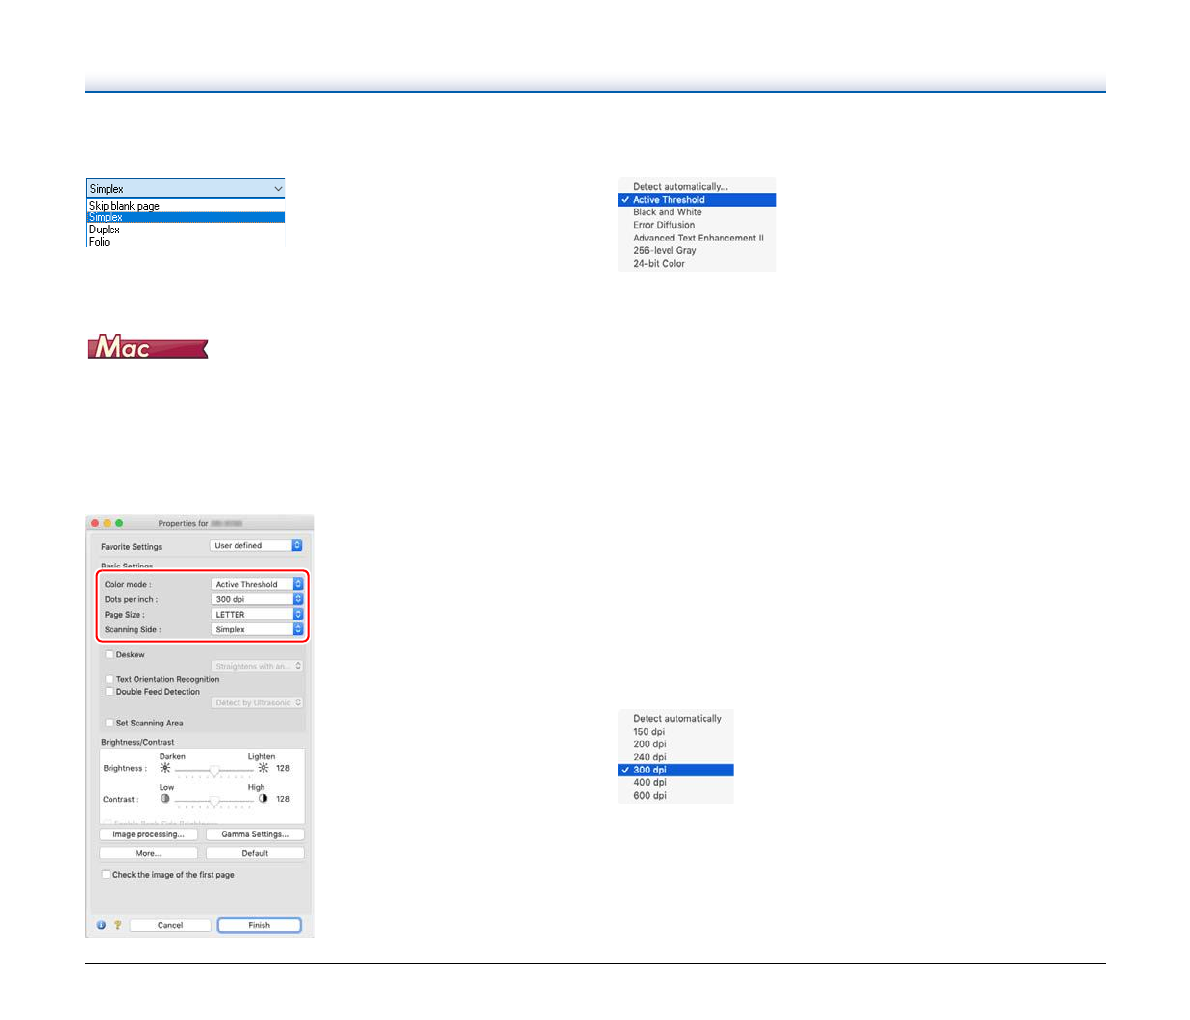The image size is (1190, 1020).
Task: Choose 600 dpi in resolution list
Action: tap(650, 796)
